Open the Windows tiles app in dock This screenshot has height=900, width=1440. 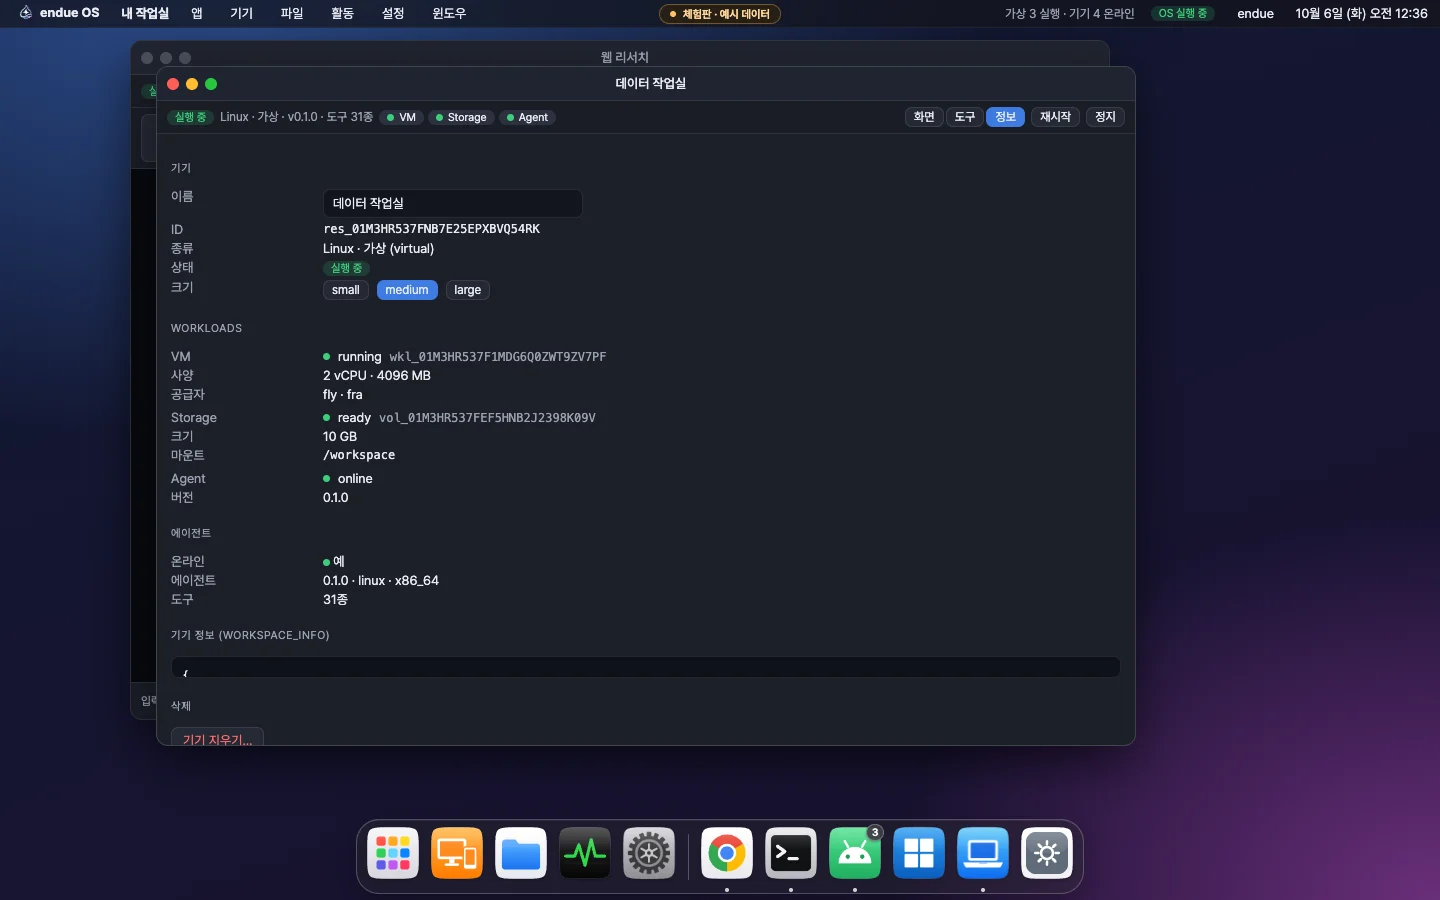click(x=919, y=853)
